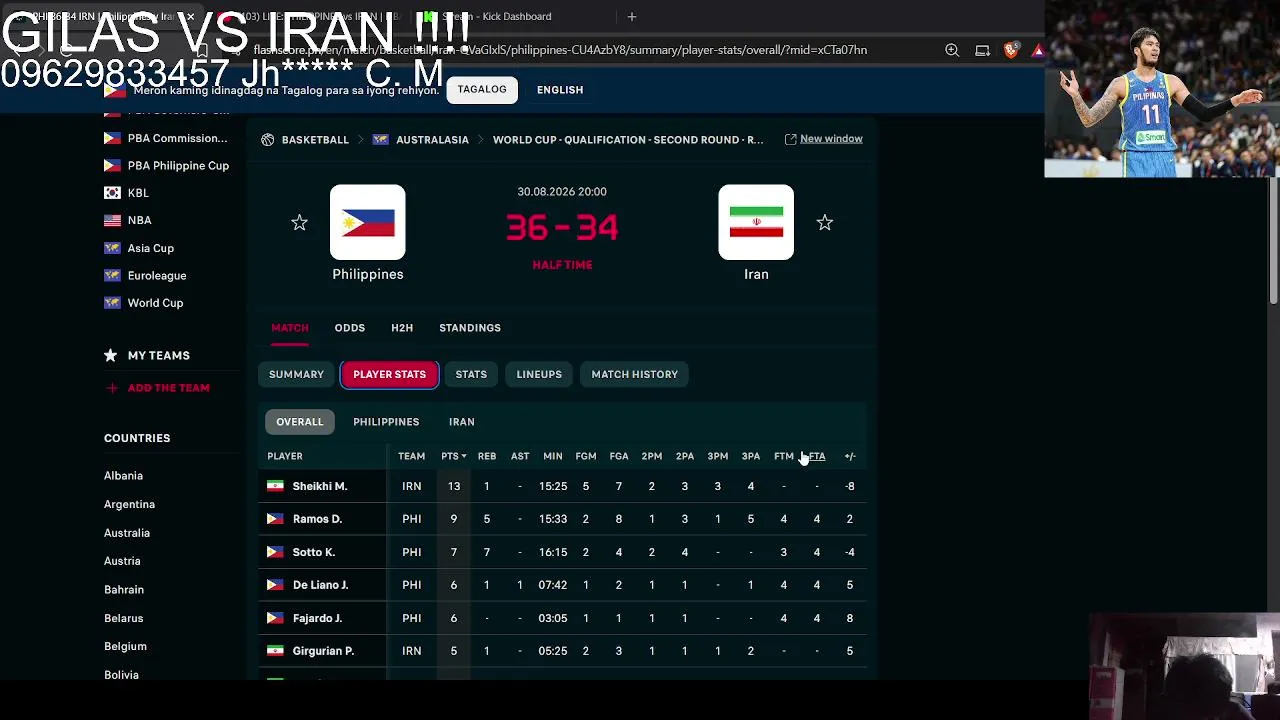1280x720 pixels.
Task: Favorite the Philippines team with its star
Action: click(x=299, y=223)
